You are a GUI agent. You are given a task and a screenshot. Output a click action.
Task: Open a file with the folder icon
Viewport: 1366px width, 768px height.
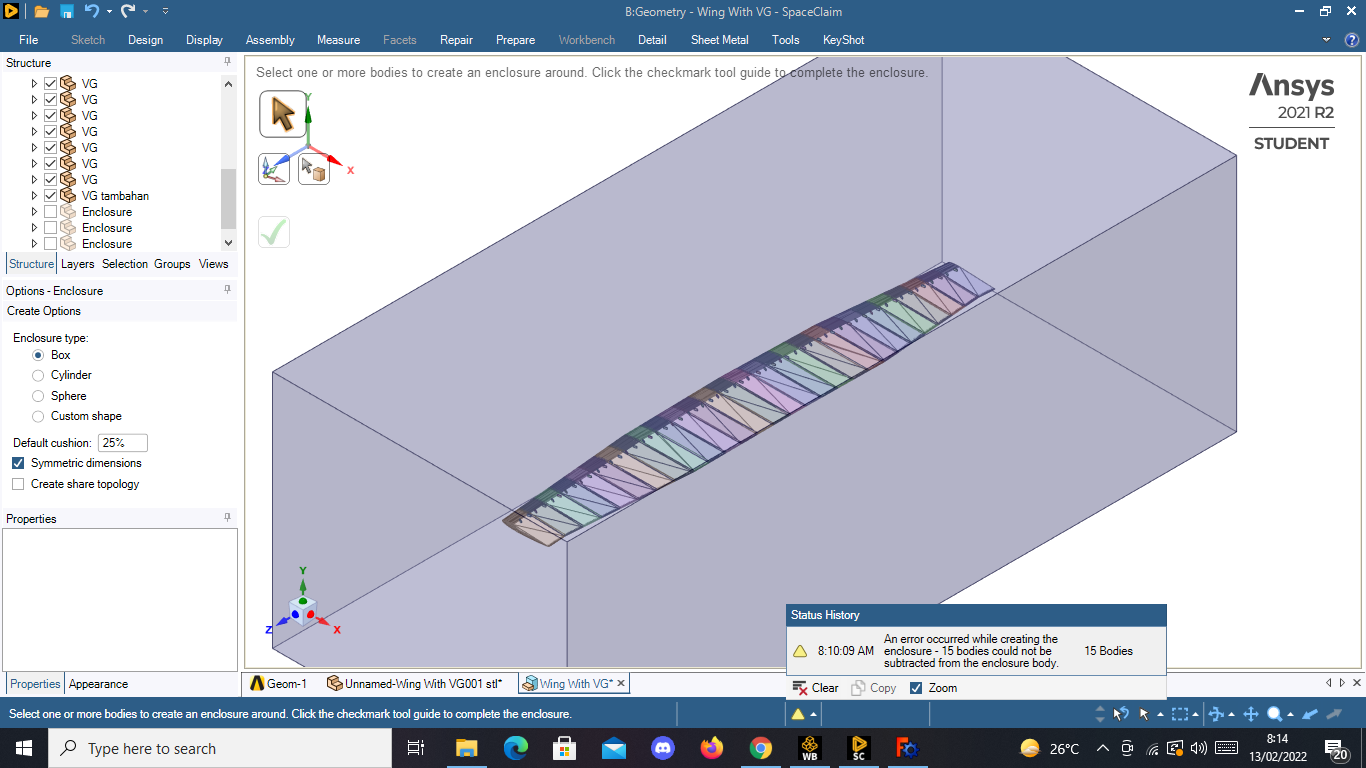(x=41, y=12)
